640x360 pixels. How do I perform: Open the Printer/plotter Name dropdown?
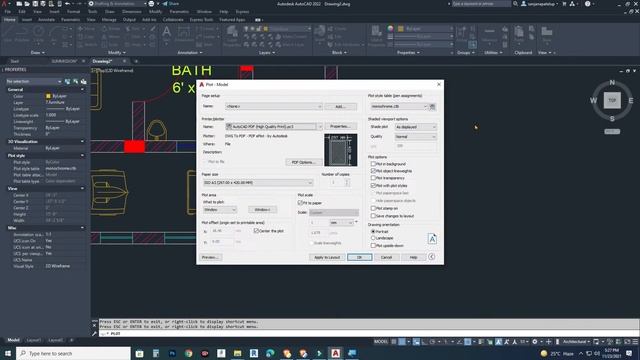[x=273, y=127]
